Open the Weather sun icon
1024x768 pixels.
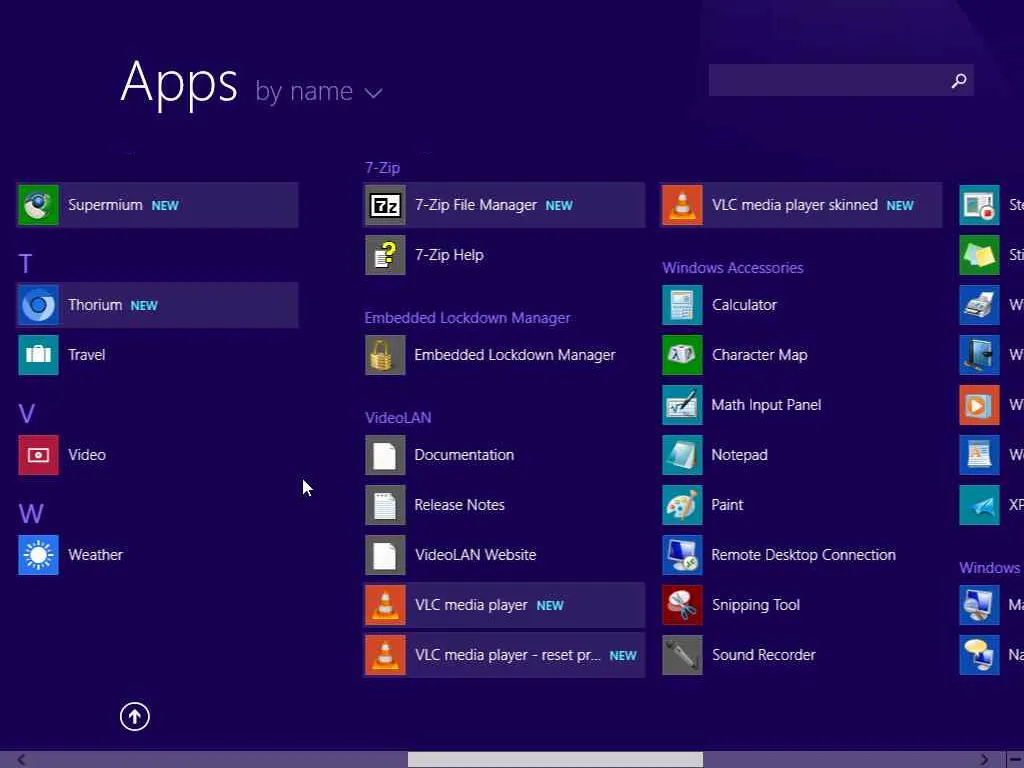tap(39, 555)
